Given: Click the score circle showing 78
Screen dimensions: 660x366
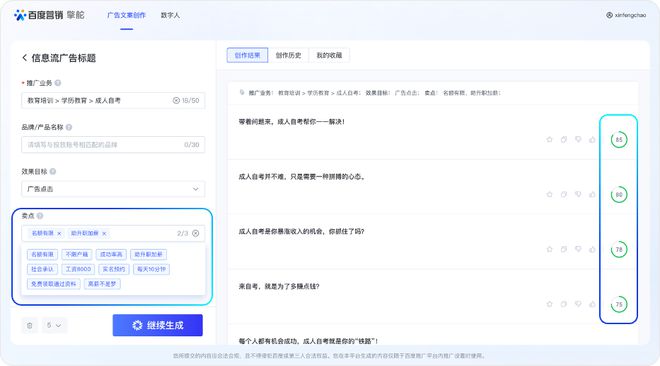Looking at the screenshot, I should [619, 249].
